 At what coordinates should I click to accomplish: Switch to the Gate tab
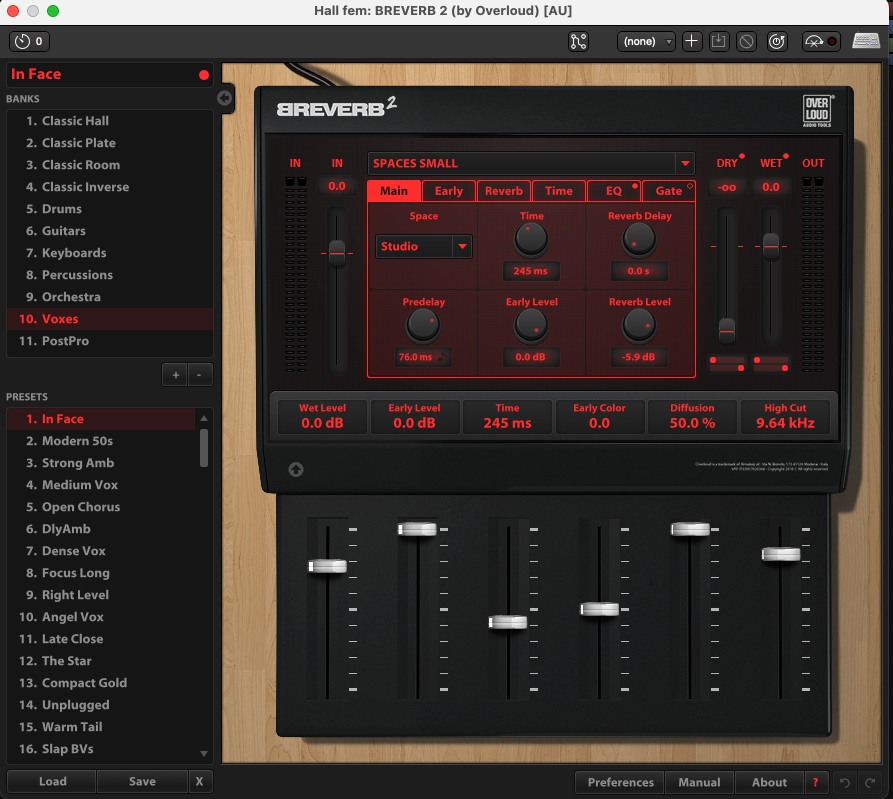[x=669, y=191]
